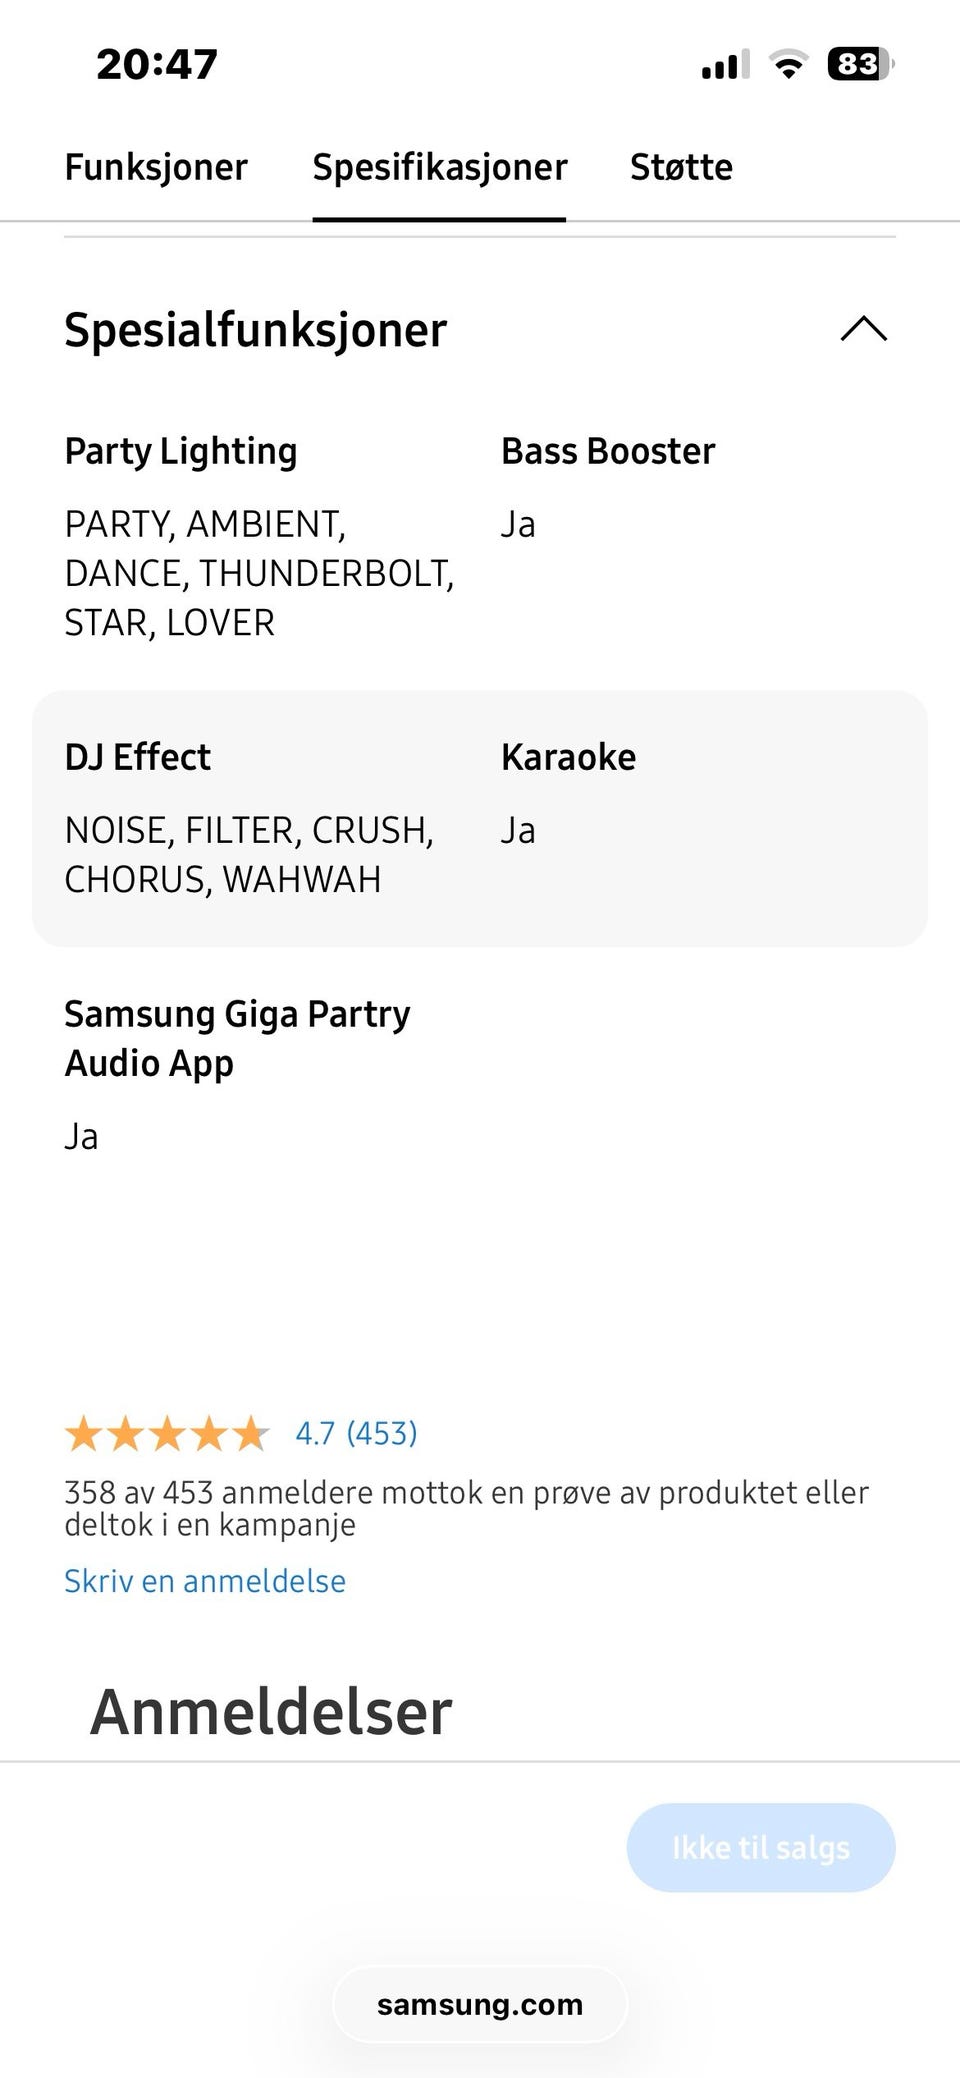Tap the Wi-Fi status icon
The image size is (960, 2078).
point(788,64)
